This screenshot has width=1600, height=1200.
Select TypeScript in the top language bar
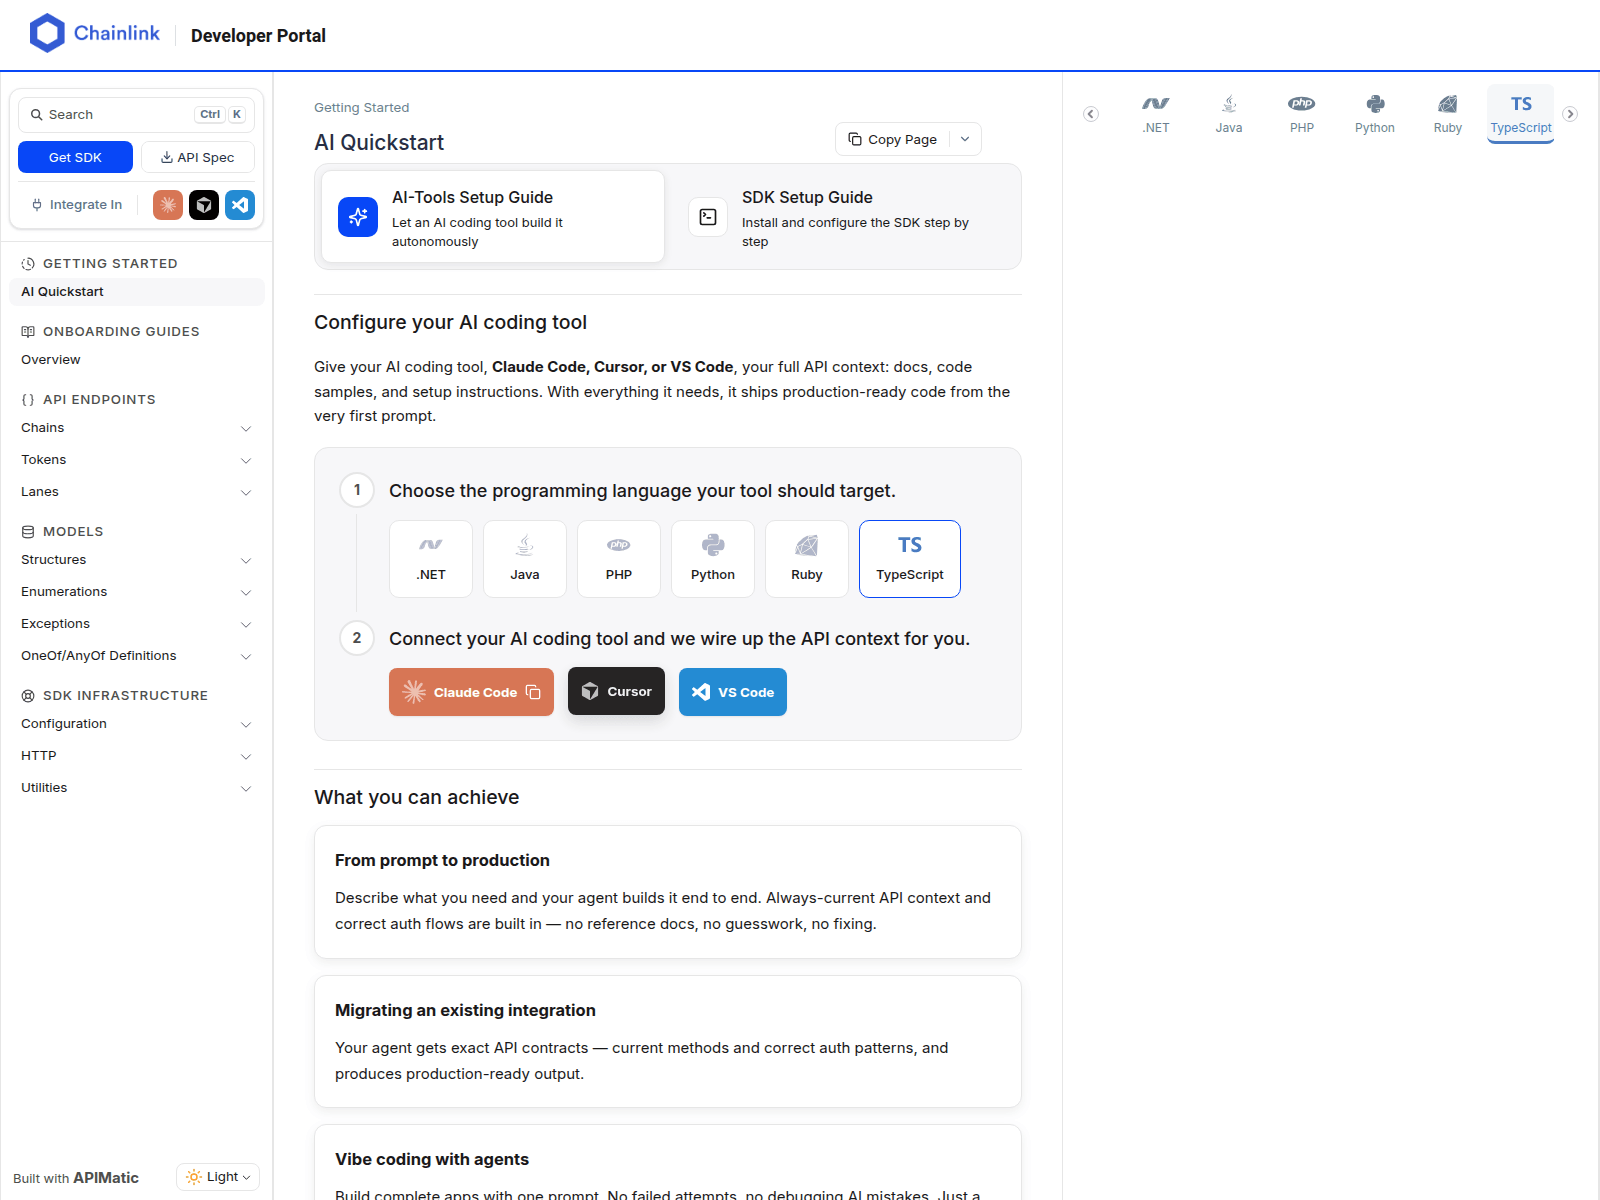[1521, 114]
